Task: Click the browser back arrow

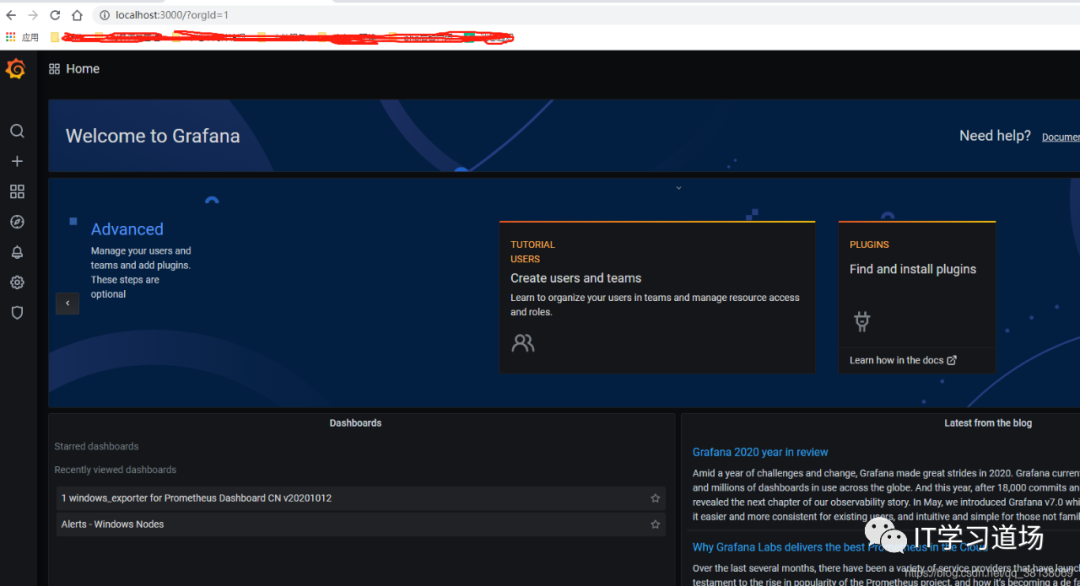Action: (11, 14)
